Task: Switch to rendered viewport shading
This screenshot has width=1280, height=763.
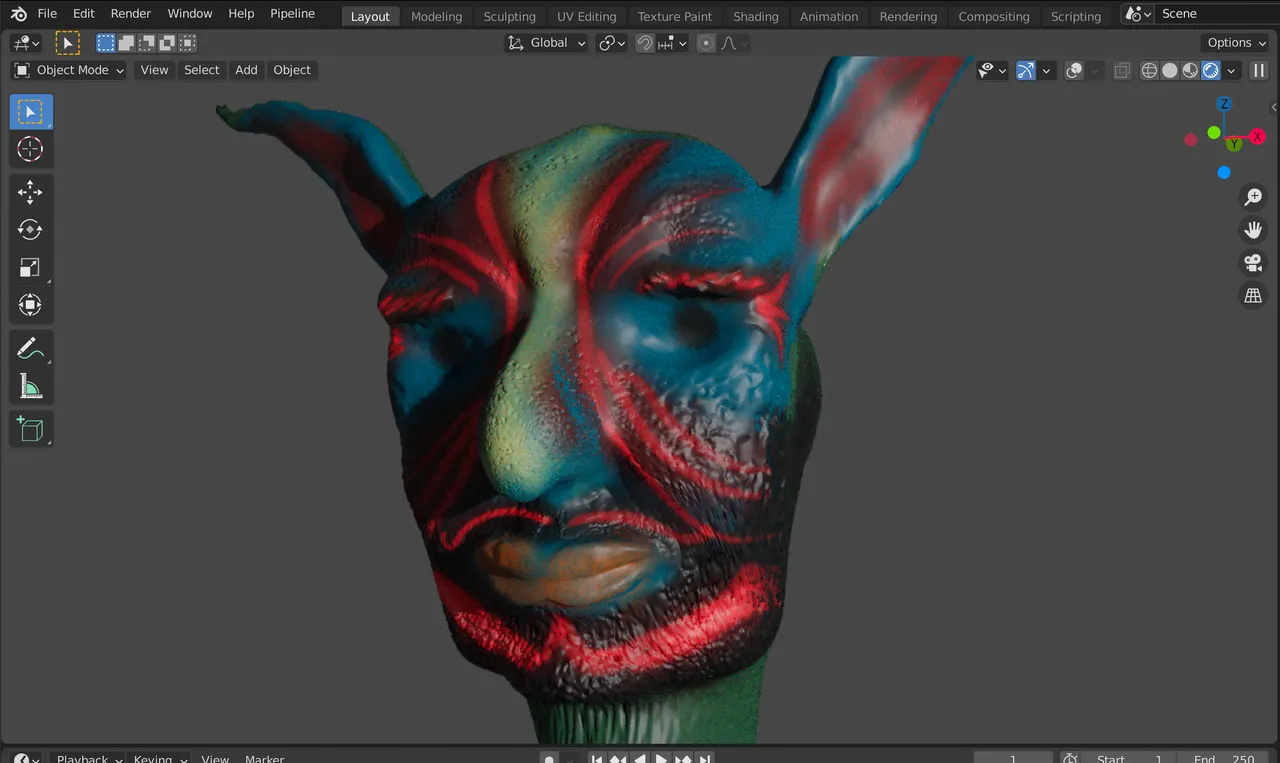Action: click(1210, 70)
